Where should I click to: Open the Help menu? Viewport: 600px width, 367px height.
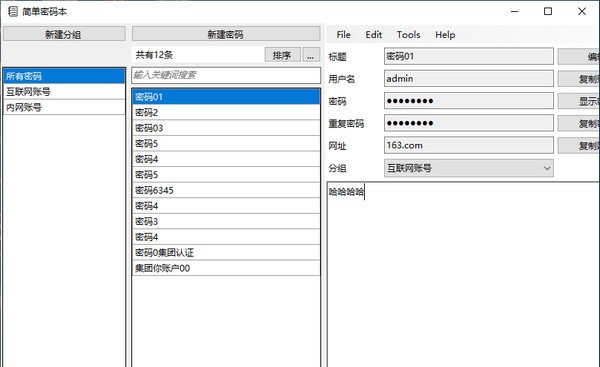(x=445, y=35)
